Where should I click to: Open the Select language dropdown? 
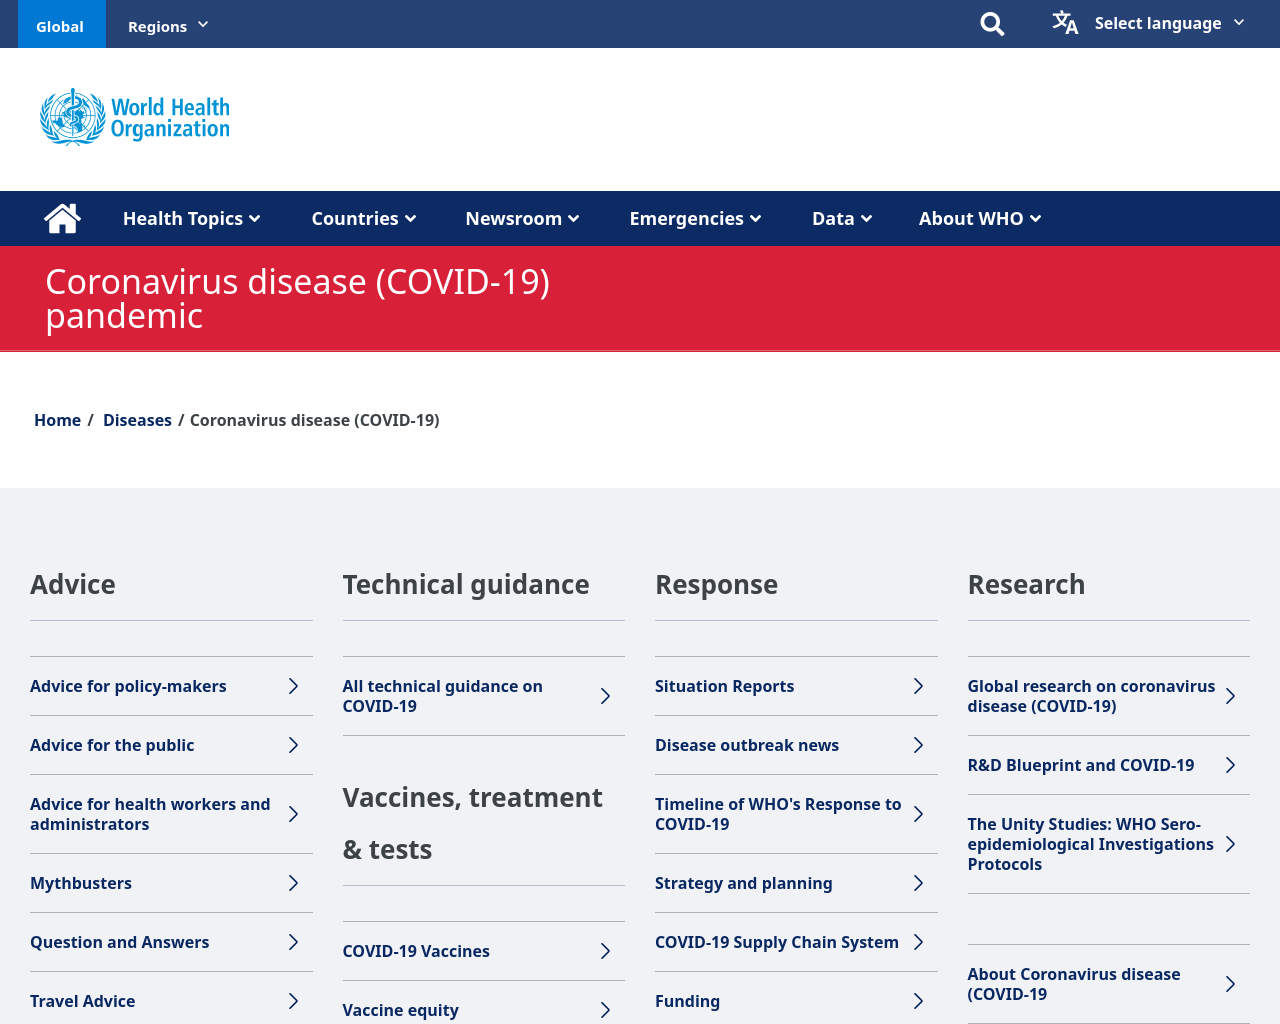[x=1169, y=23]
